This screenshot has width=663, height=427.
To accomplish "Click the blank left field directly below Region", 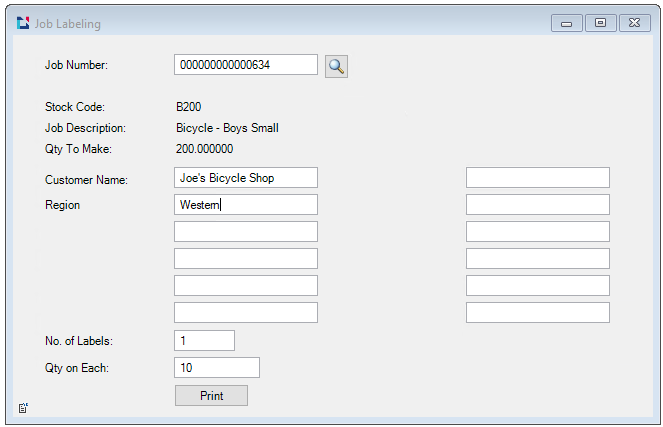I will (x=246, y=231).
